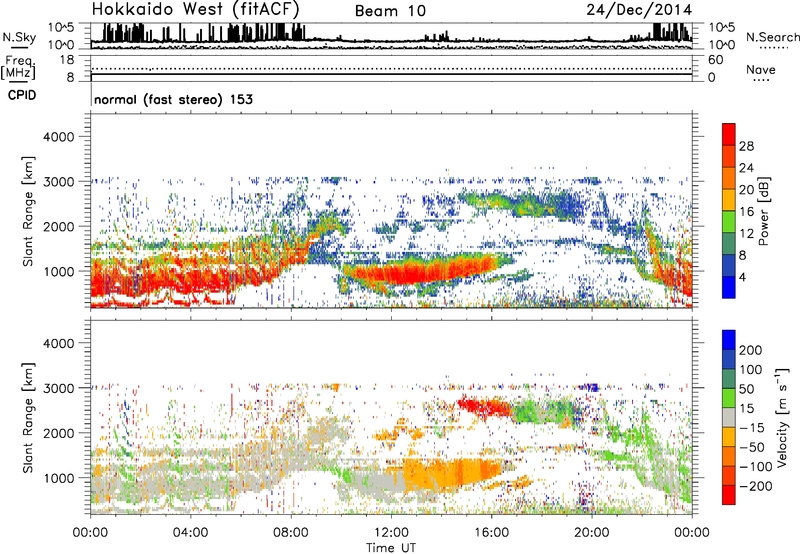Click the '50' value on Velocity color bar
Screen dimensions: 800x554
tap(746, 389)
